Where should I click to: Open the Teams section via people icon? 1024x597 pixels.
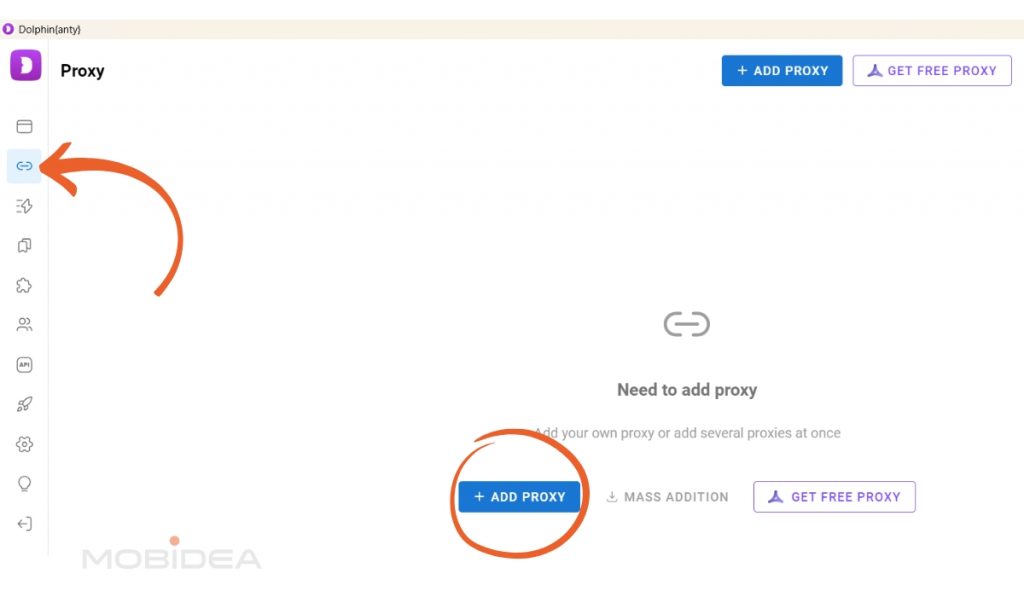tap(23, 324)
